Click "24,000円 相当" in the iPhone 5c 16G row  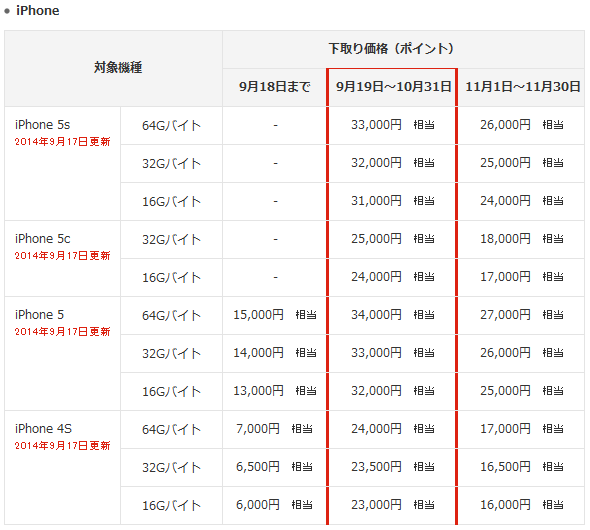(393, 276)
